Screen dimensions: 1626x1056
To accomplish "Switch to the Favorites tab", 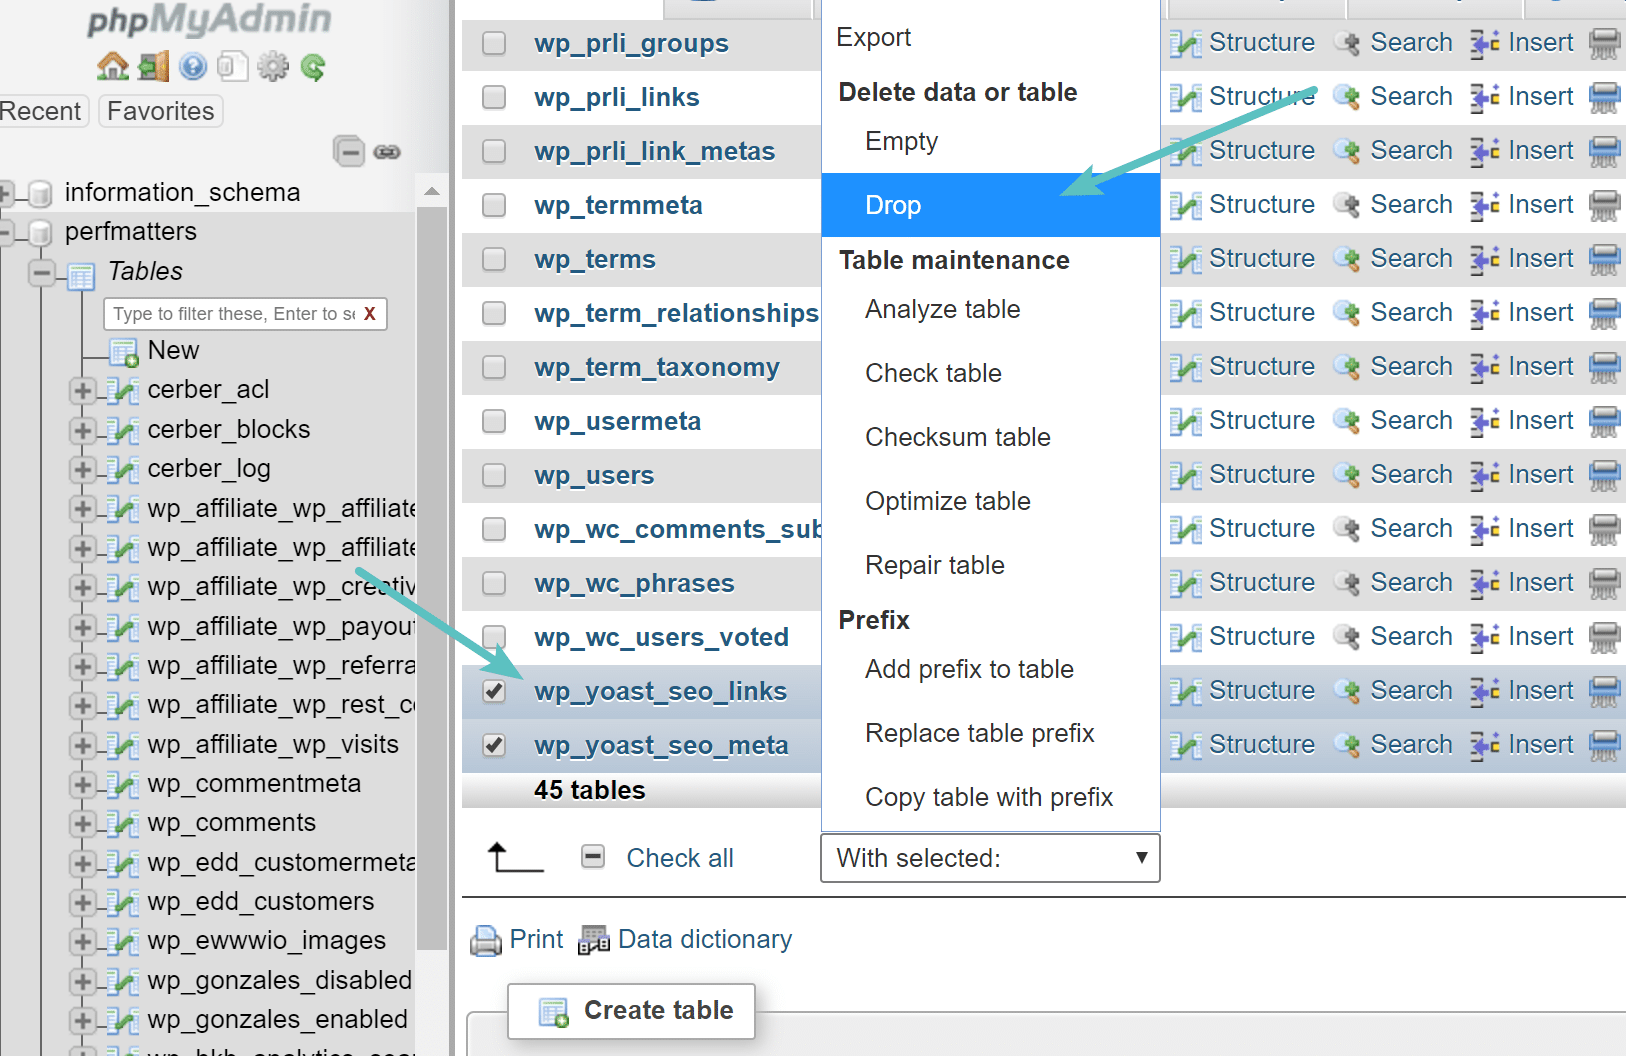I will (159, 111).
